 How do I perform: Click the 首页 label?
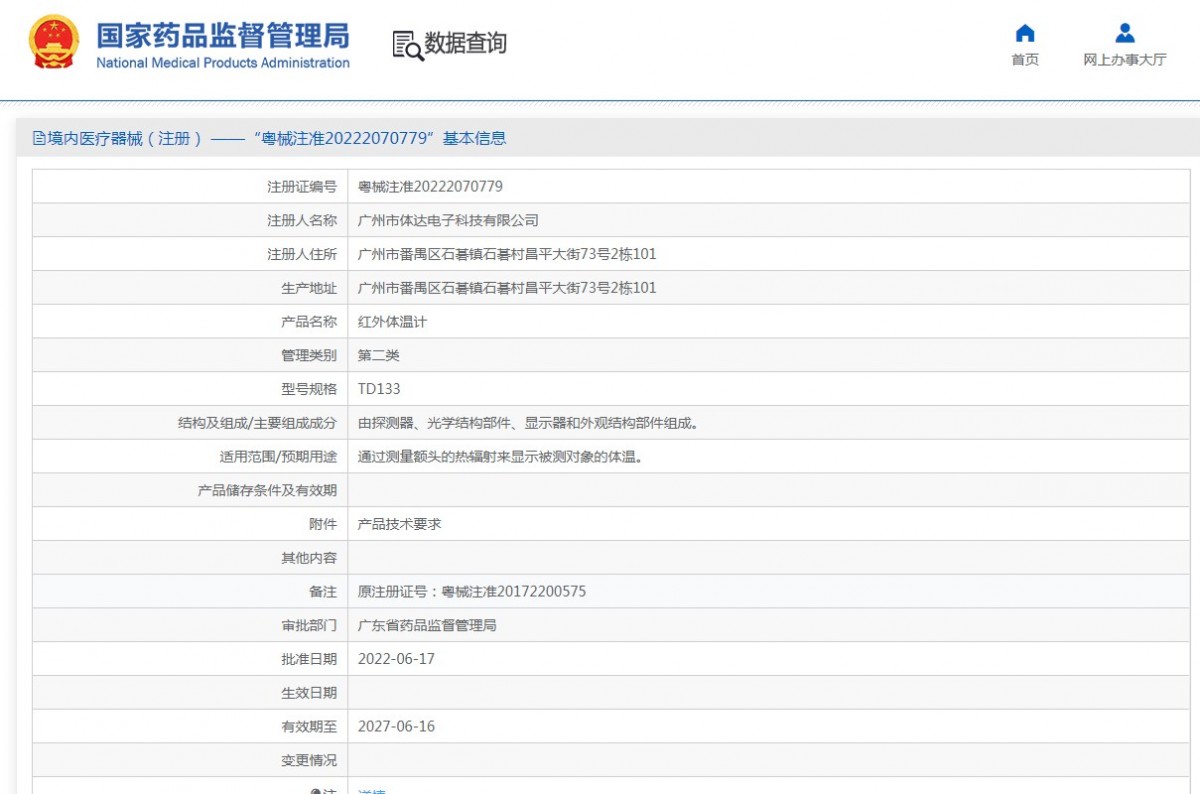click(x=1025, y=60)
